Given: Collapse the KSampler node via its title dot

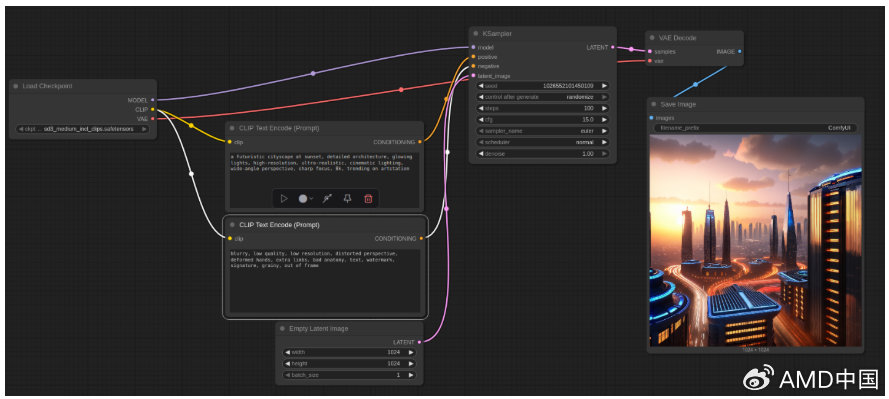Looking at the screenshot, I should pos(477,34).
